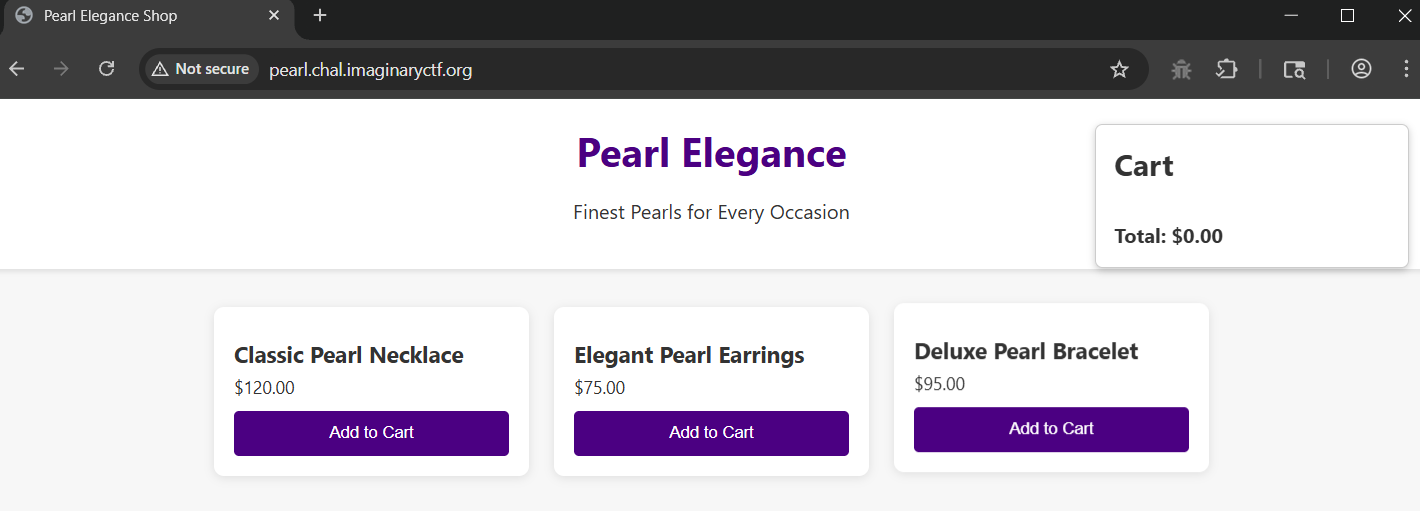
Task: Open the Chrome three-dot menu
Action: click(x=1405, y=69)
